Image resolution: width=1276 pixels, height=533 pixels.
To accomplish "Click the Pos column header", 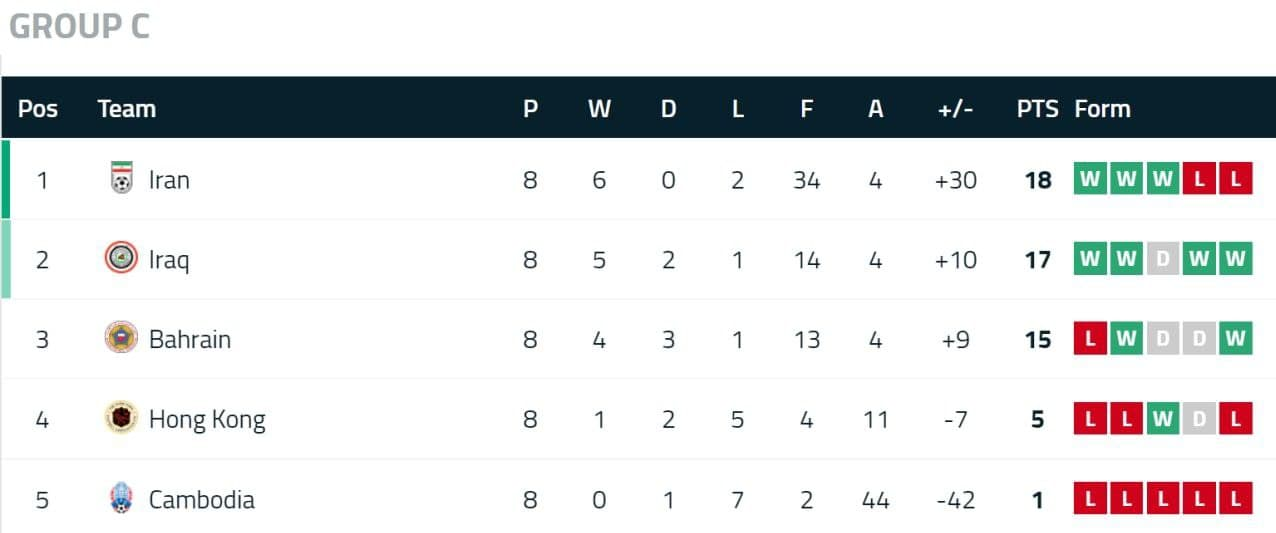I will [x=38, y=109].
